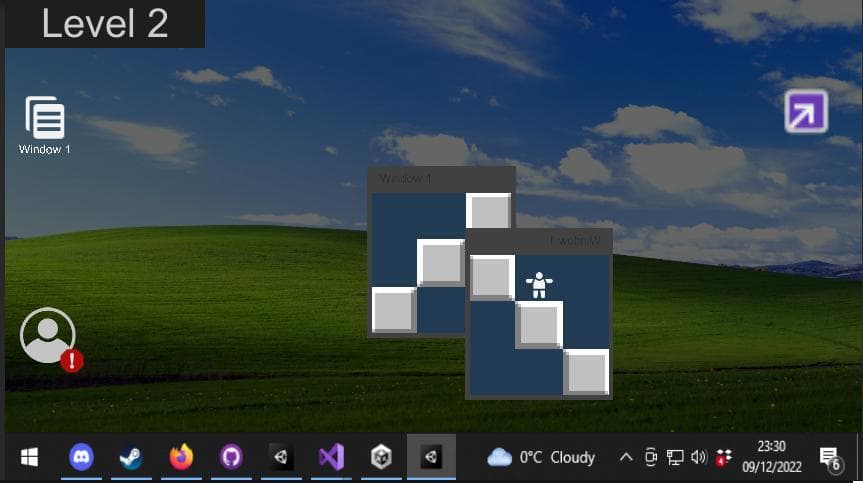Viewport: 863px width, 483px height.
Task: Click the Meet Now tray icon
Action: (651, 457)
